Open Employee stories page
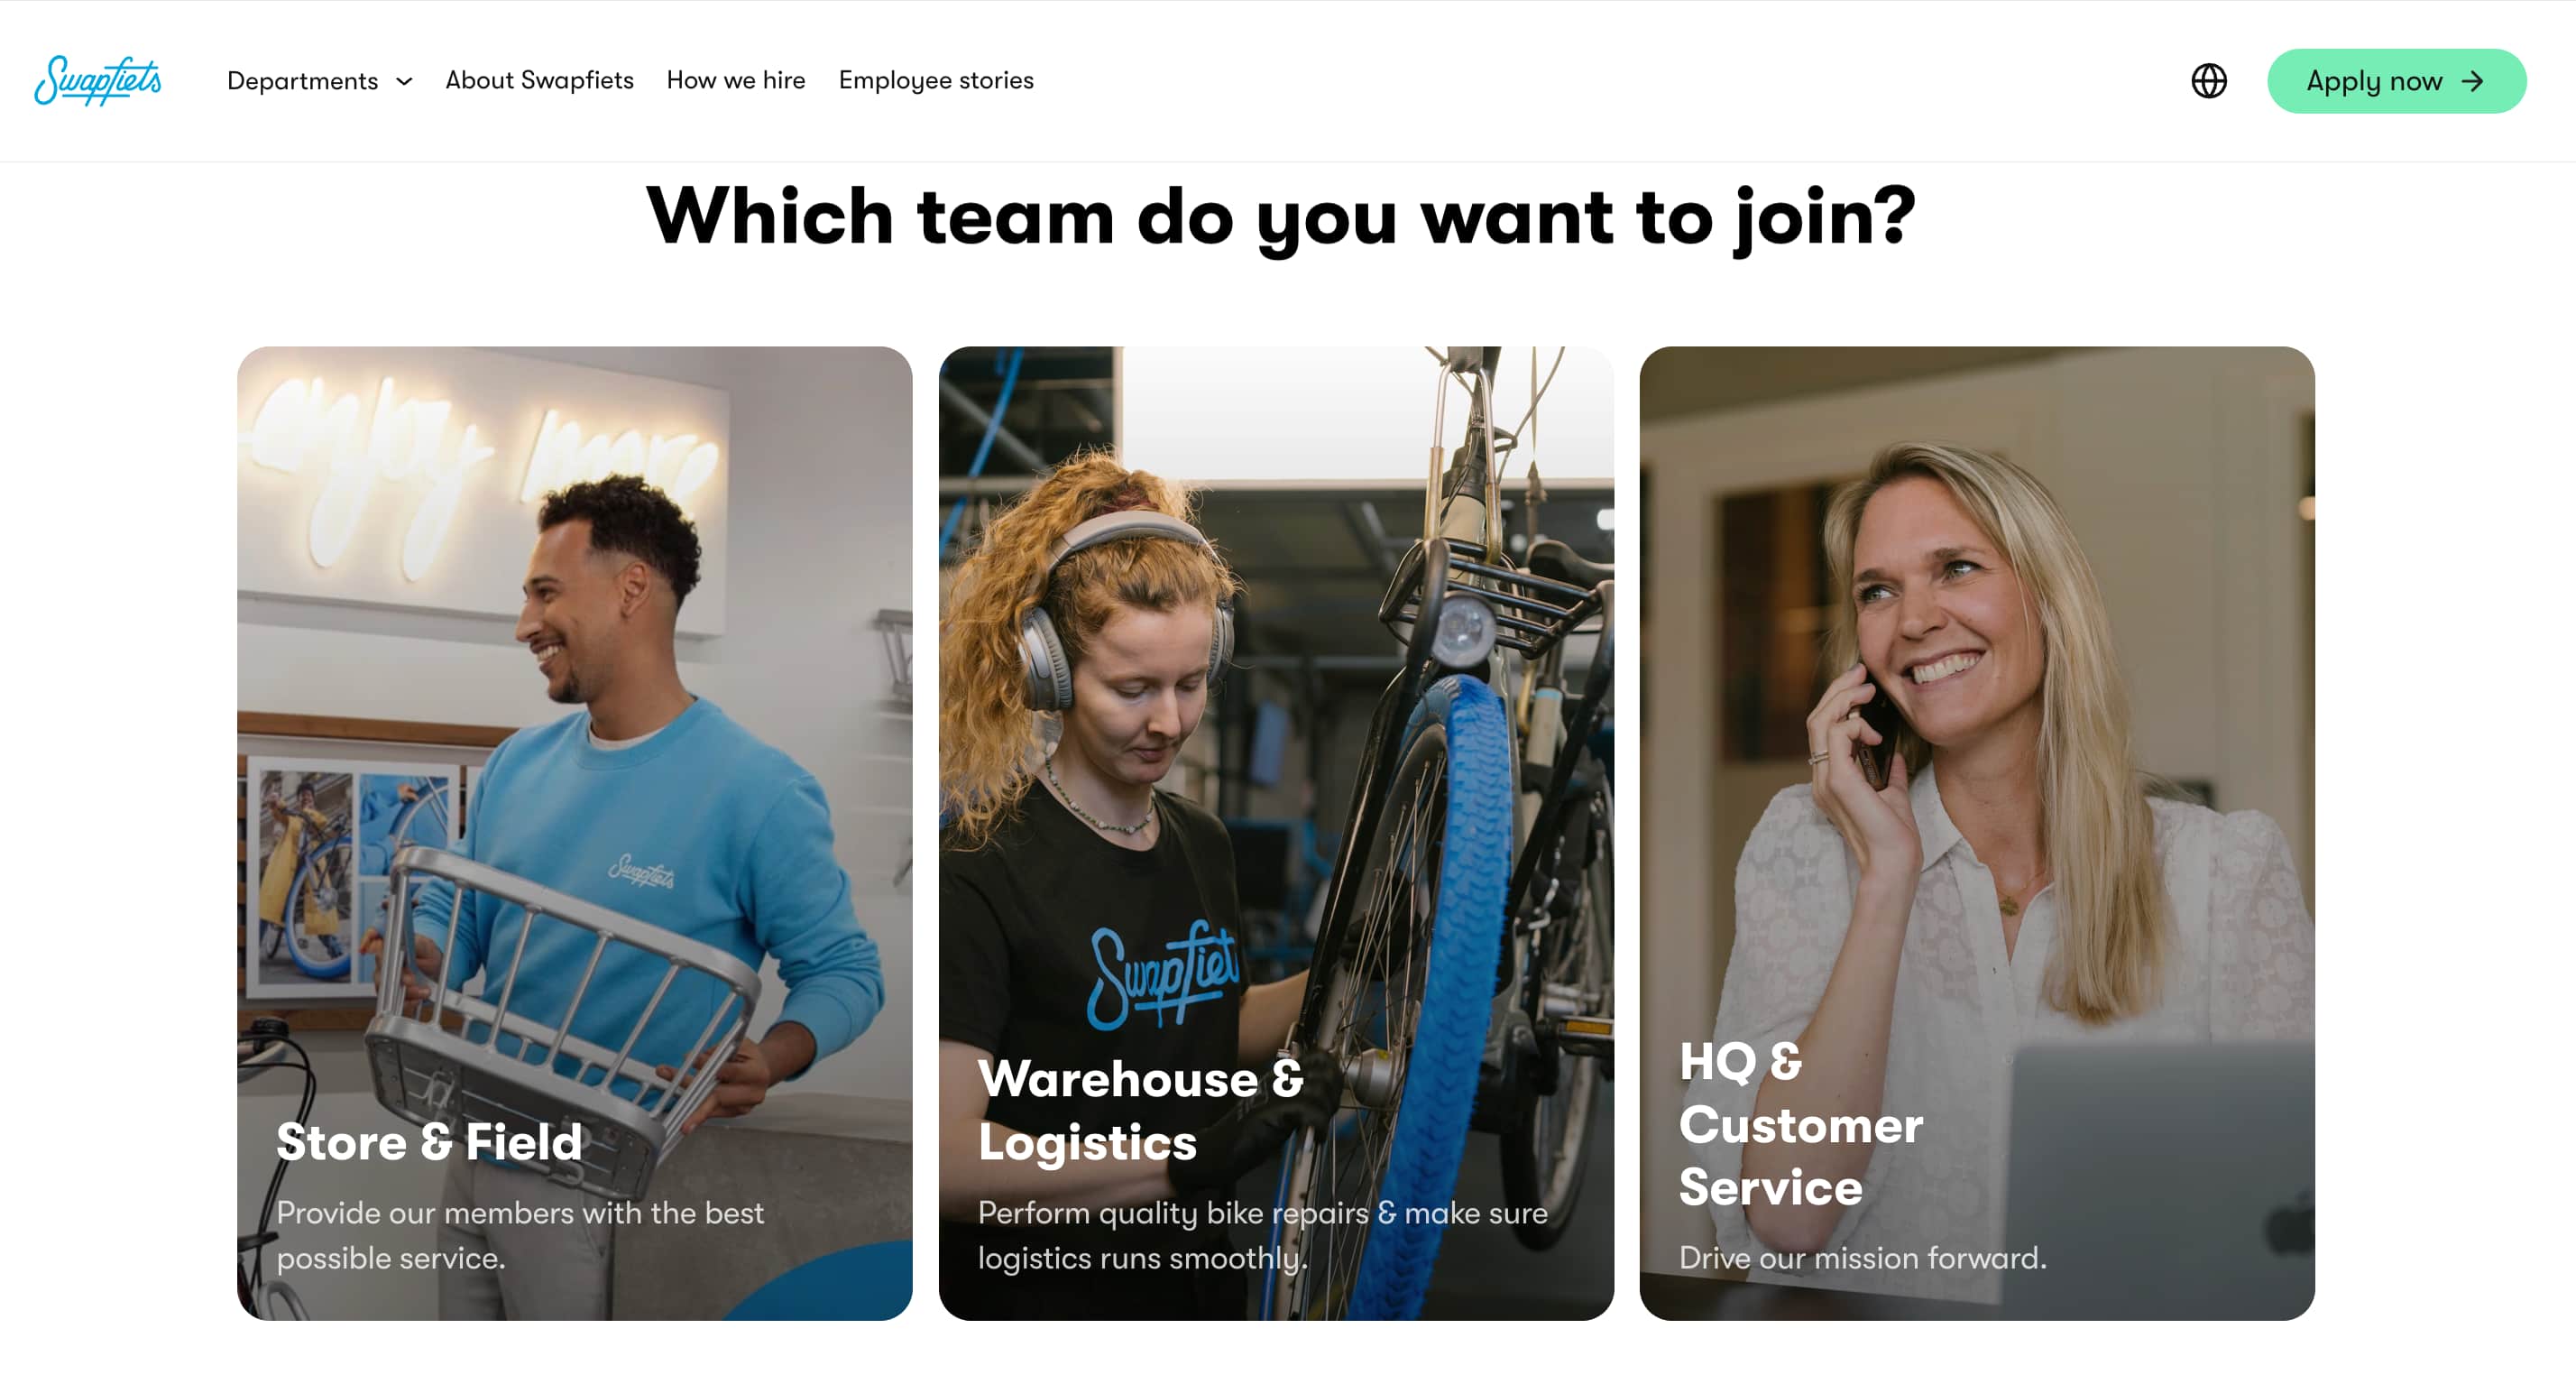 (x=936, y=80)
